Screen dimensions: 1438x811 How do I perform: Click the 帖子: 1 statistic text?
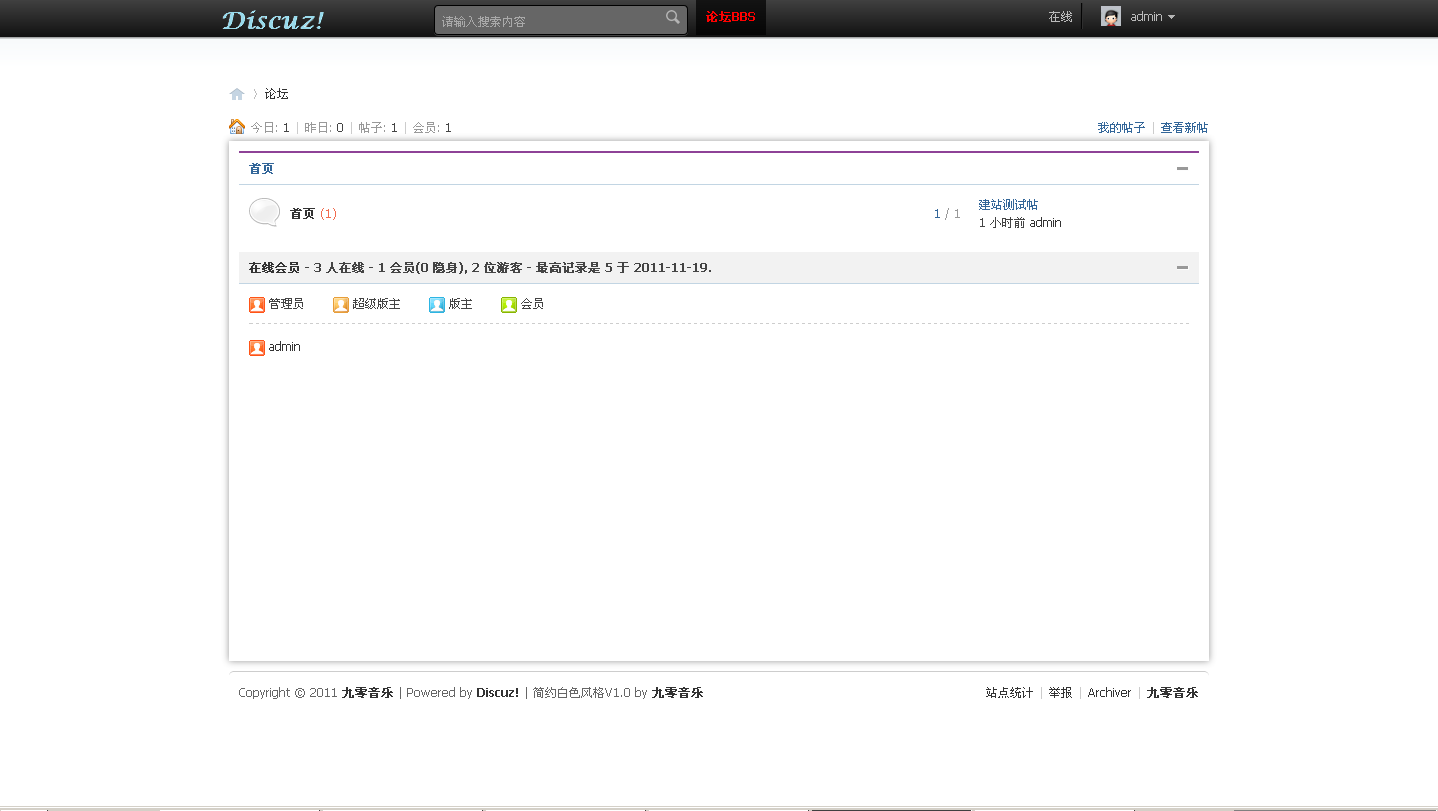378,128
